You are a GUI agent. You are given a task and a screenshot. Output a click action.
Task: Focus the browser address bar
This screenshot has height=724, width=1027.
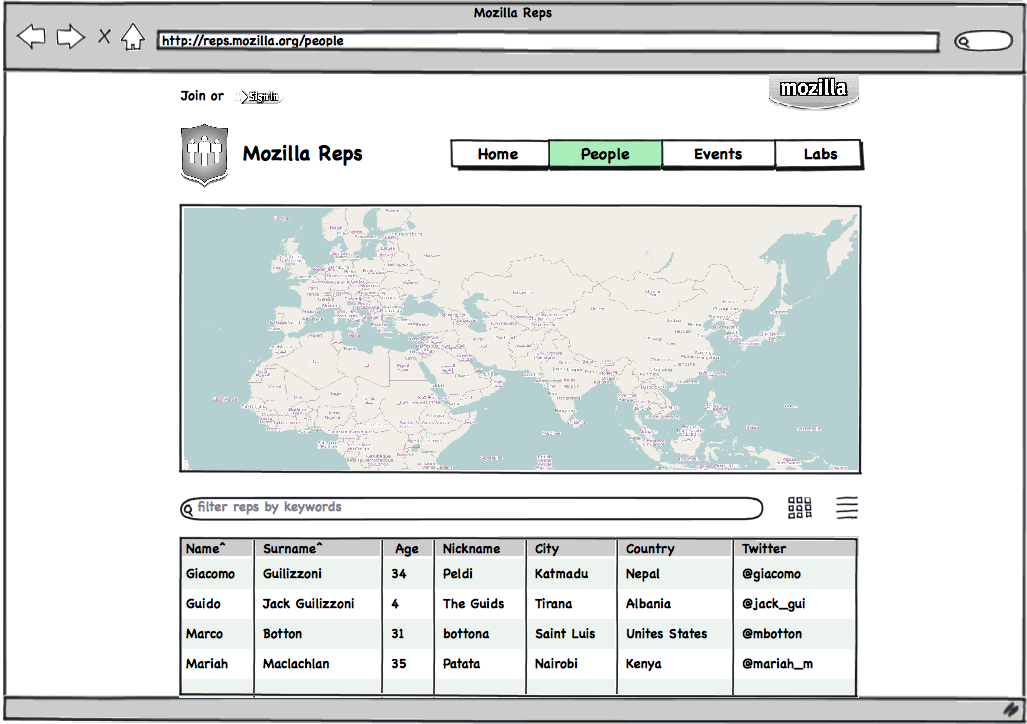[548, 41]
